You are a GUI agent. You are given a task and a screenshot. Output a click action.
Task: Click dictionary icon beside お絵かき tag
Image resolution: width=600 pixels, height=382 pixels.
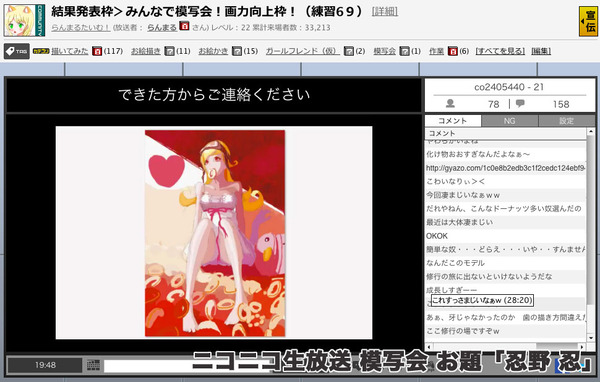pyautogui.click(x=237, y=51)
